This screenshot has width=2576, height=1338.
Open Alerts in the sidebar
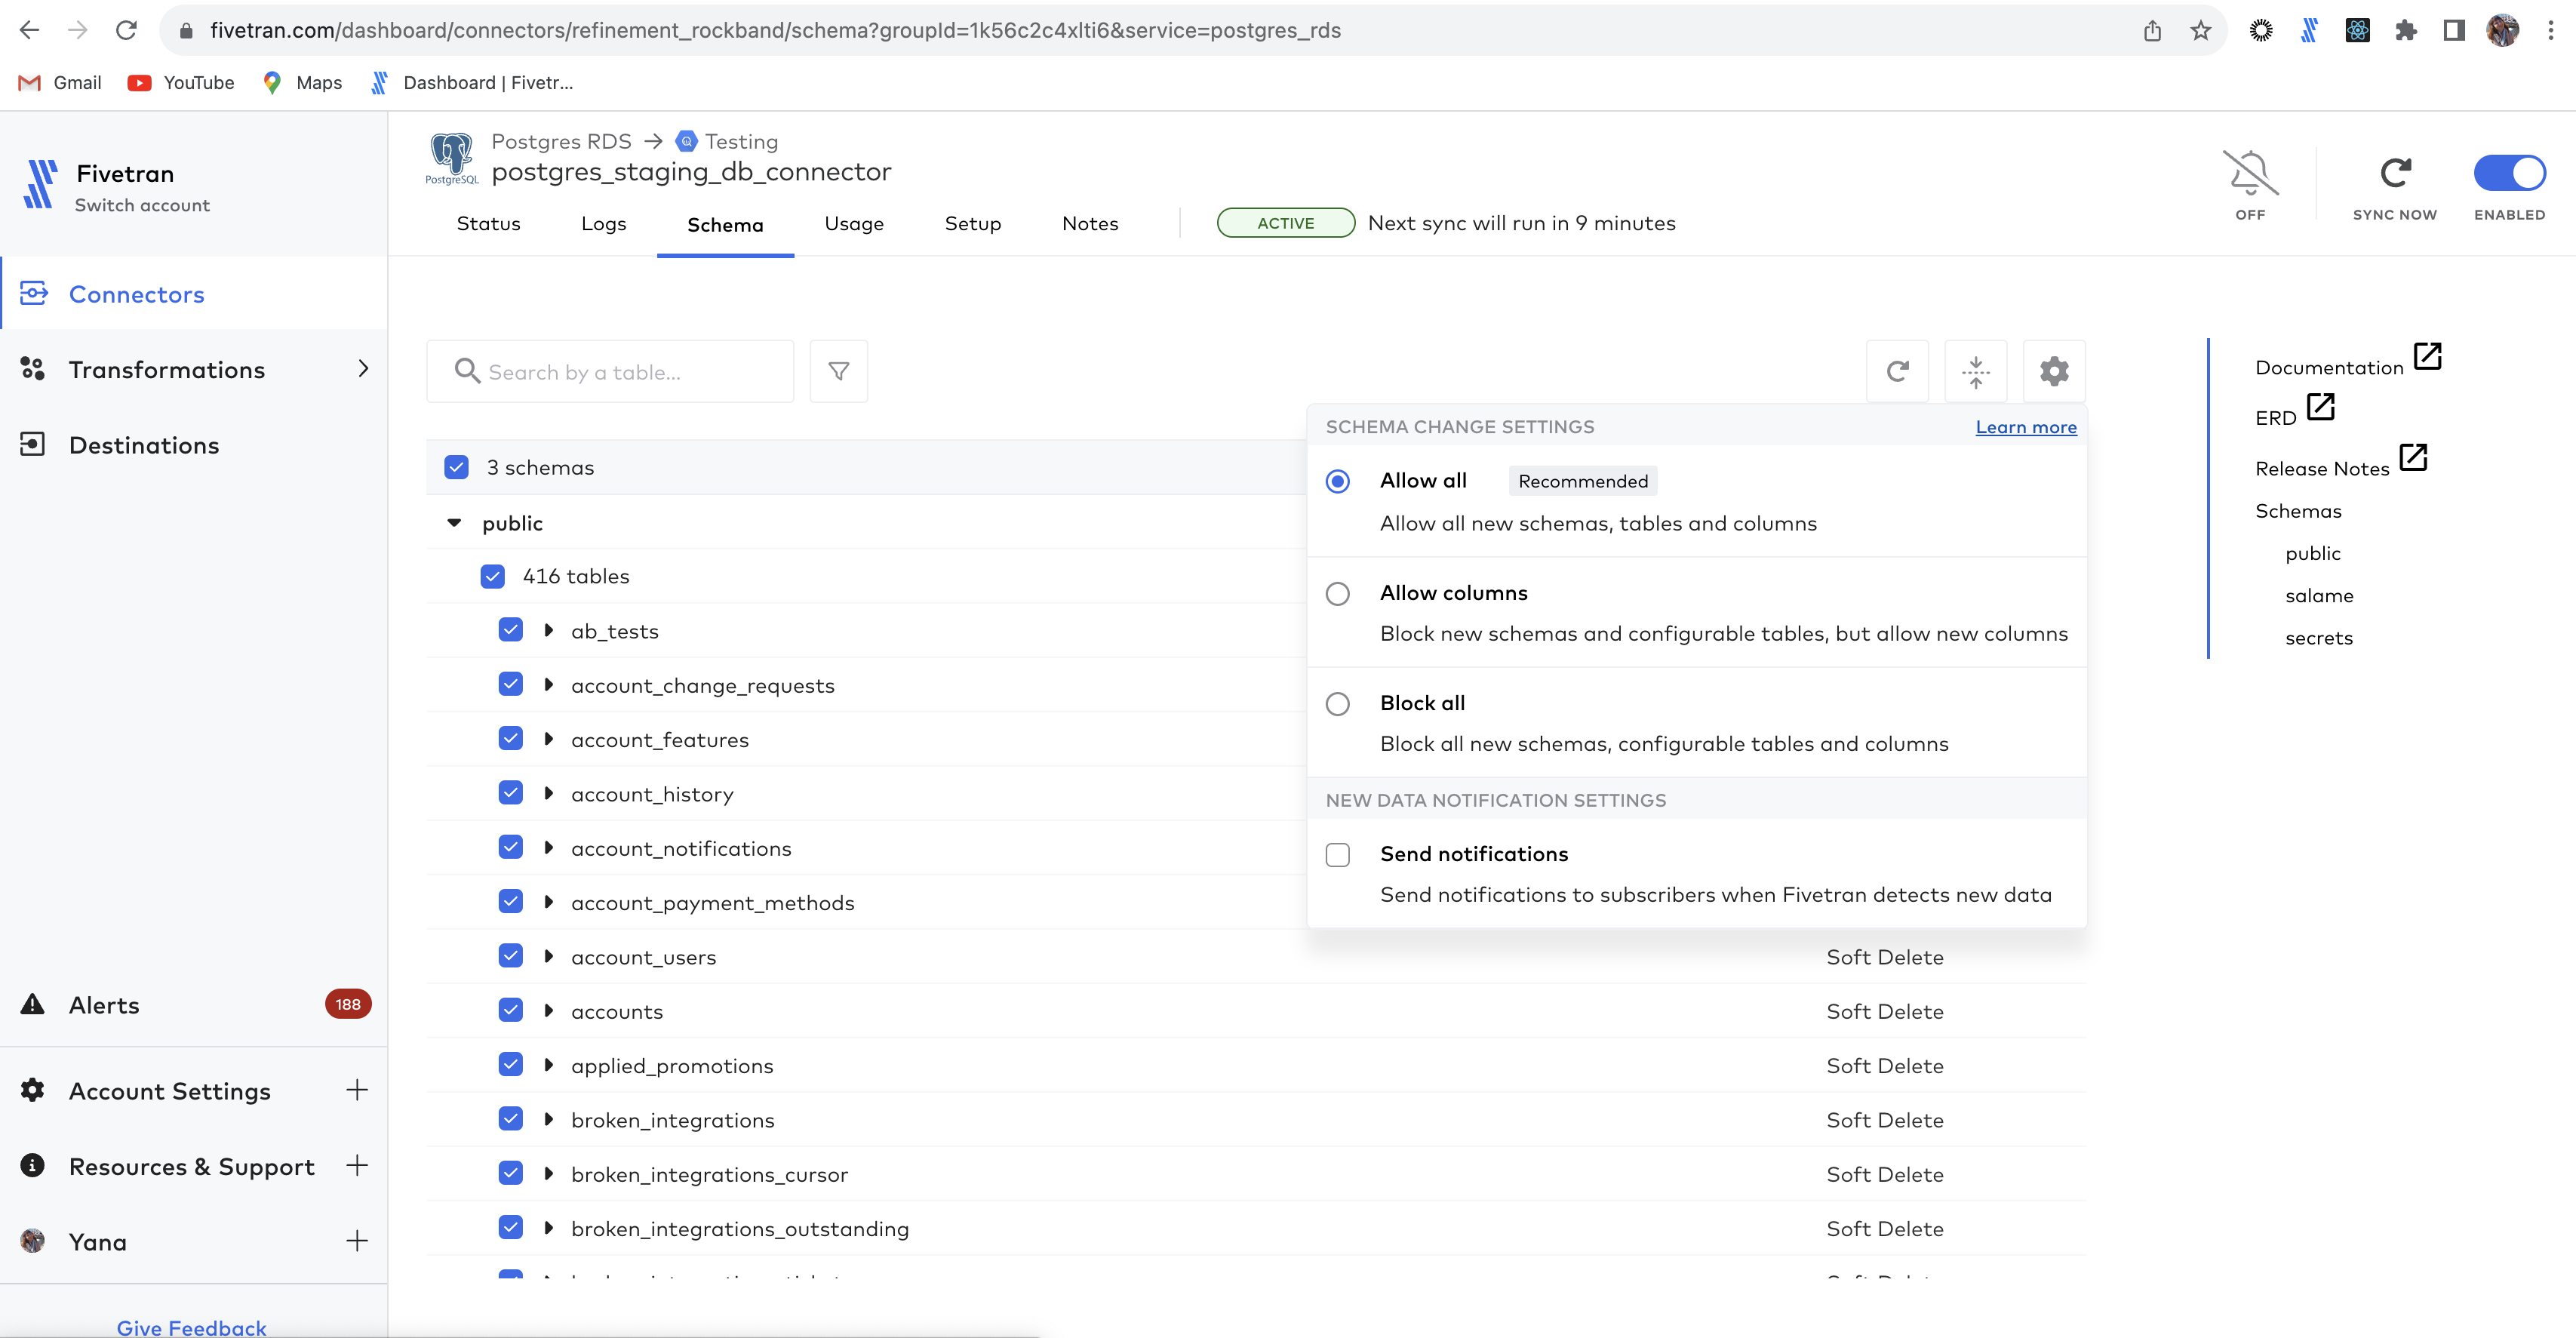[104, 1005]
